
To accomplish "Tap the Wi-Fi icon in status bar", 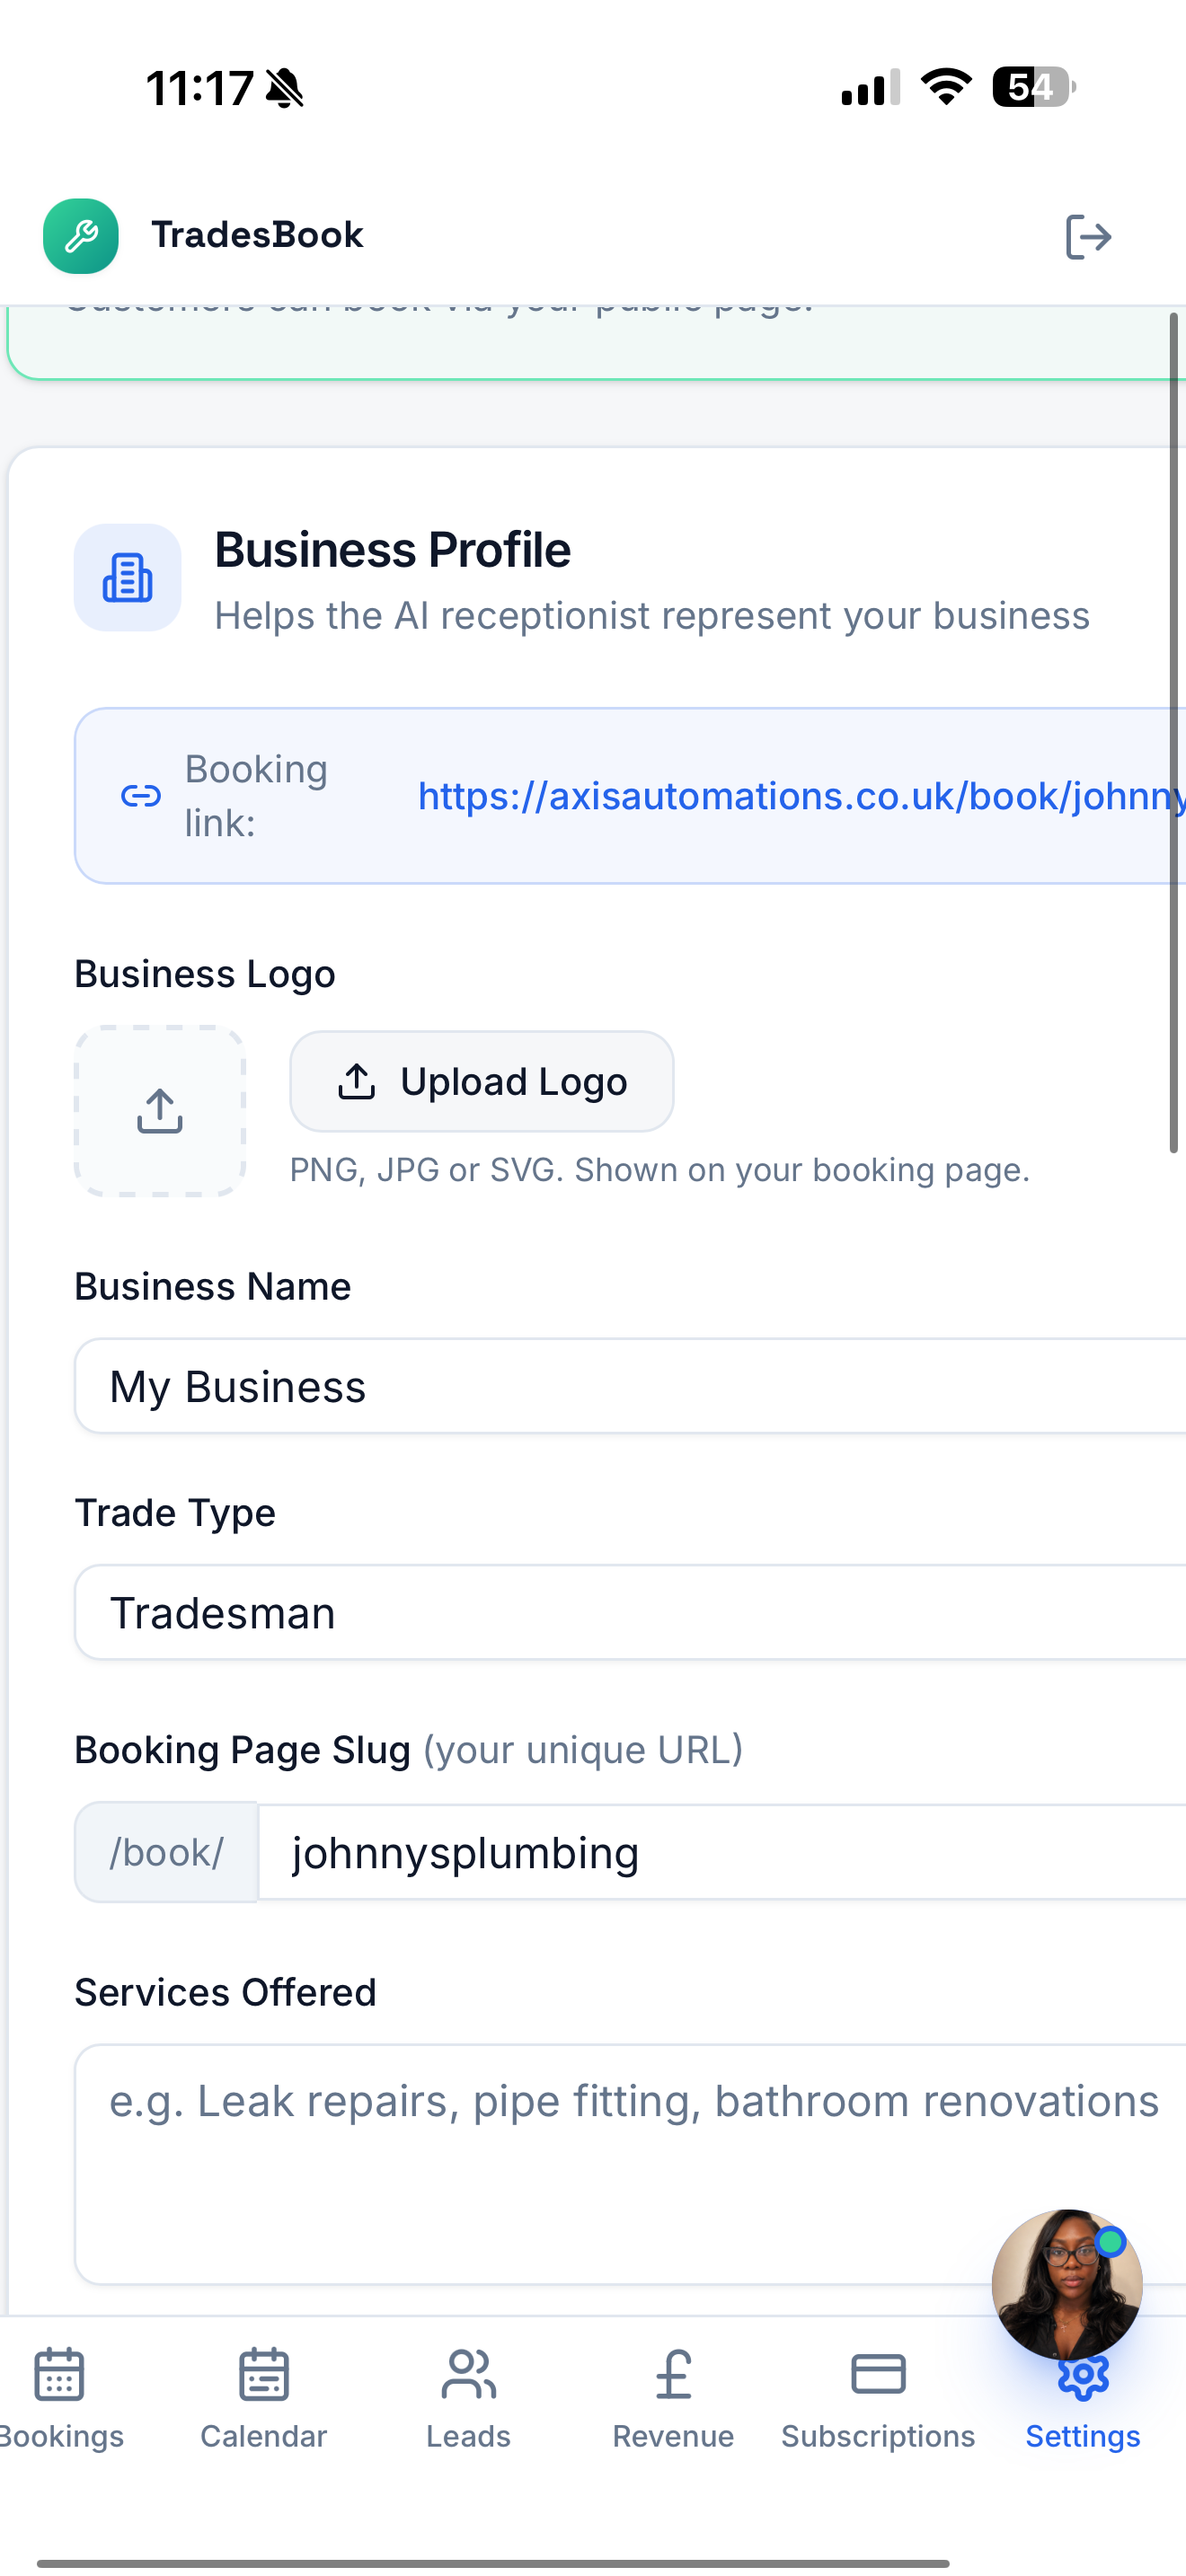I will [946, 86].
